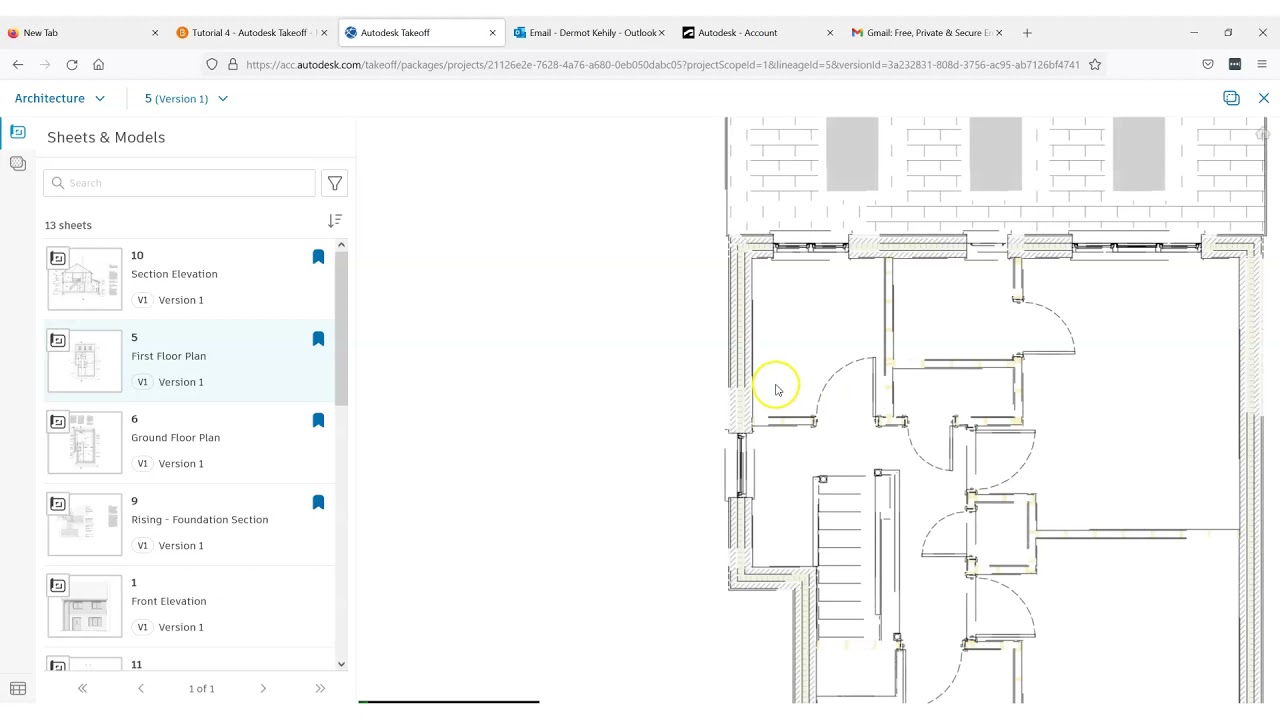This screenshot has width=1280, height=720.
Task: Switch to Tutorial 4 - Autodesk Takeoff tab
Action: pyautogui.click(x=250, y=33)
